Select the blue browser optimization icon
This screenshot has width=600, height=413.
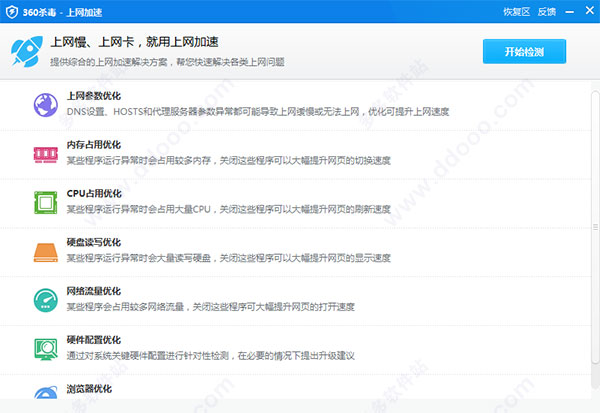(46, 392)
